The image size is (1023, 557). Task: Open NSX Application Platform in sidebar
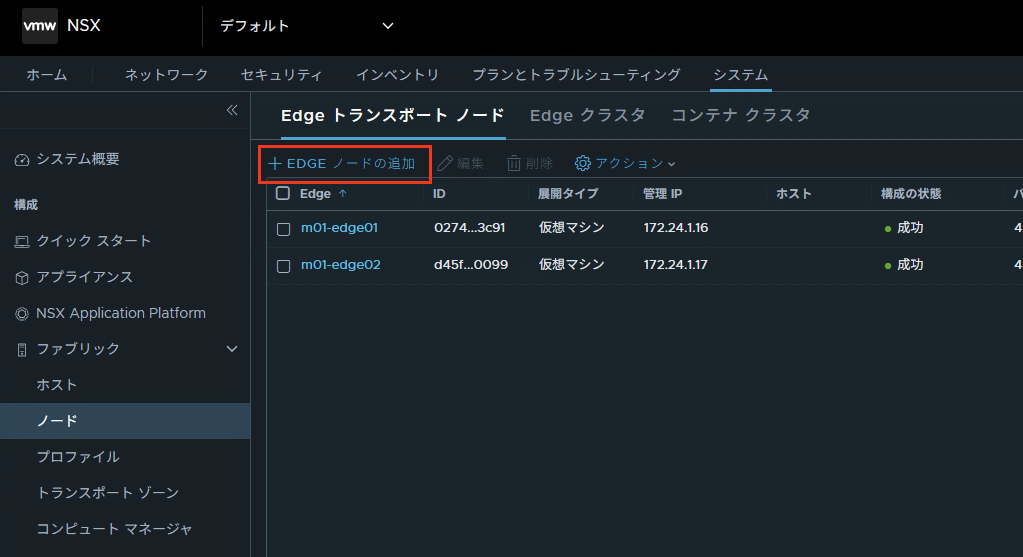click(121, 313)
